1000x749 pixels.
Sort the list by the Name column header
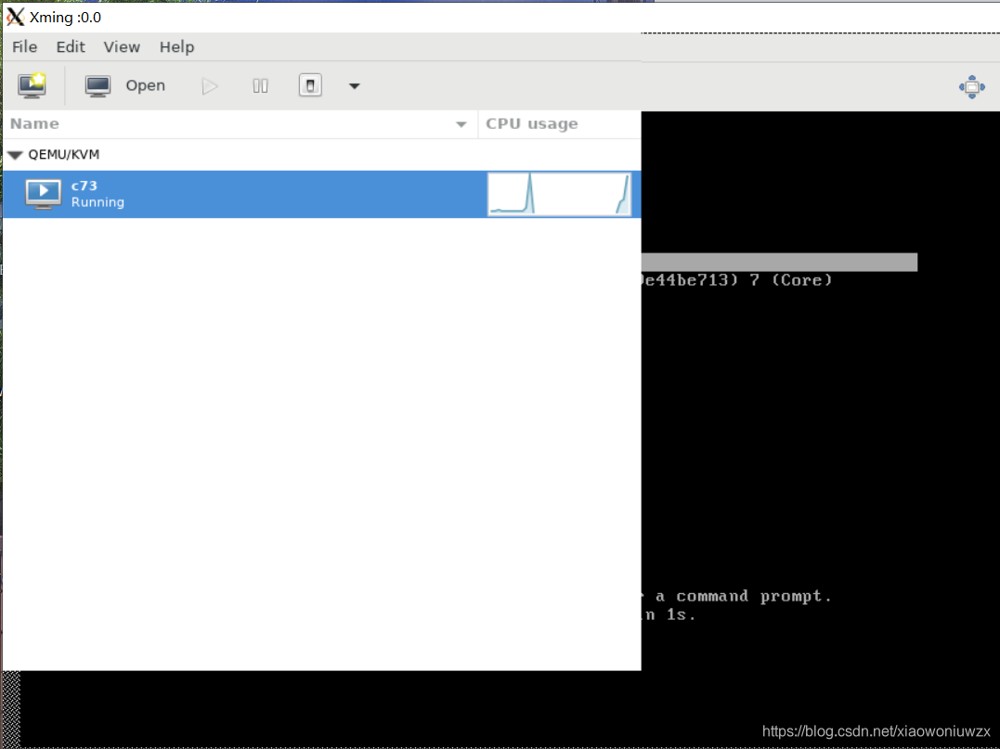(x=240, y=124)
